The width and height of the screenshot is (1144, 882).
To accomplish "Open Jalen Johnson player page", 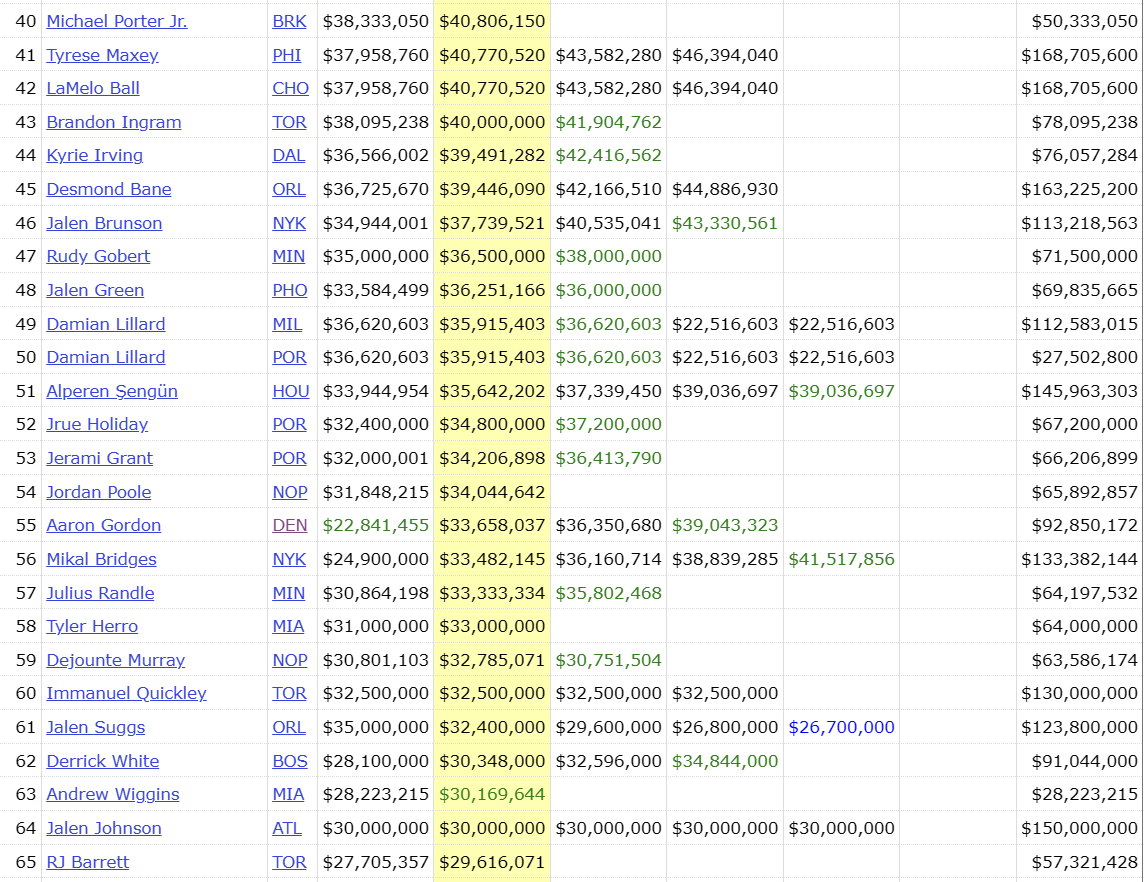I will (104, 828).
